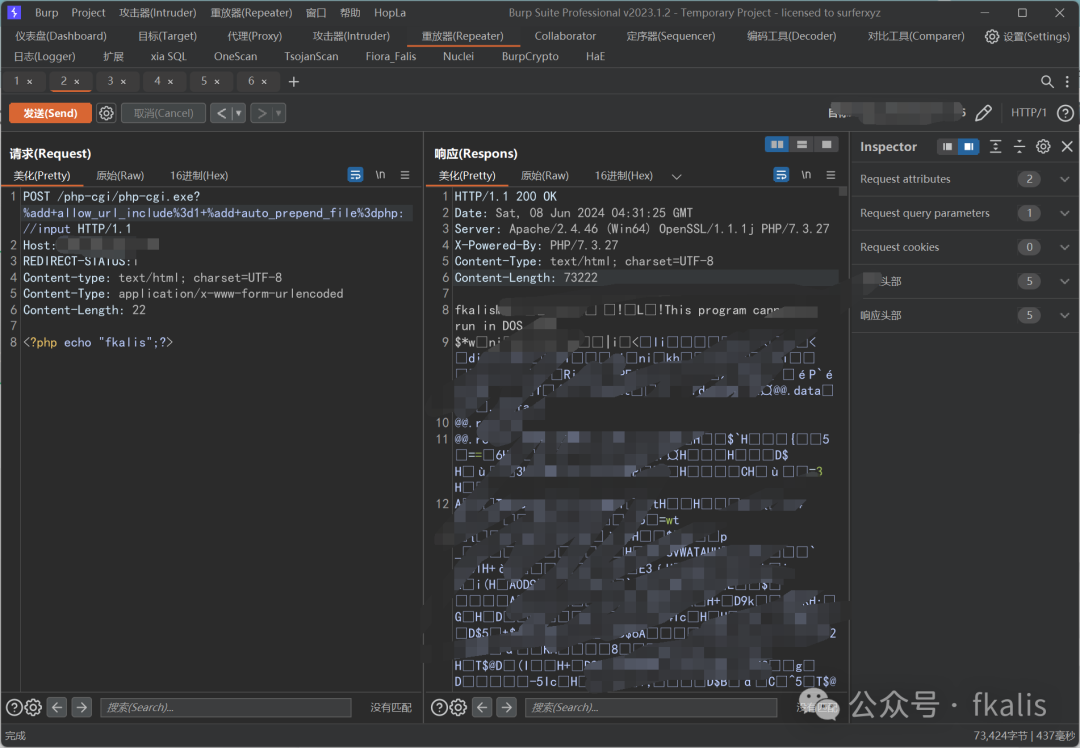The width and height of the screenshot is (1080, 748).
Task: Select side-by-side split layout view
Action: [x=778, y=145]
